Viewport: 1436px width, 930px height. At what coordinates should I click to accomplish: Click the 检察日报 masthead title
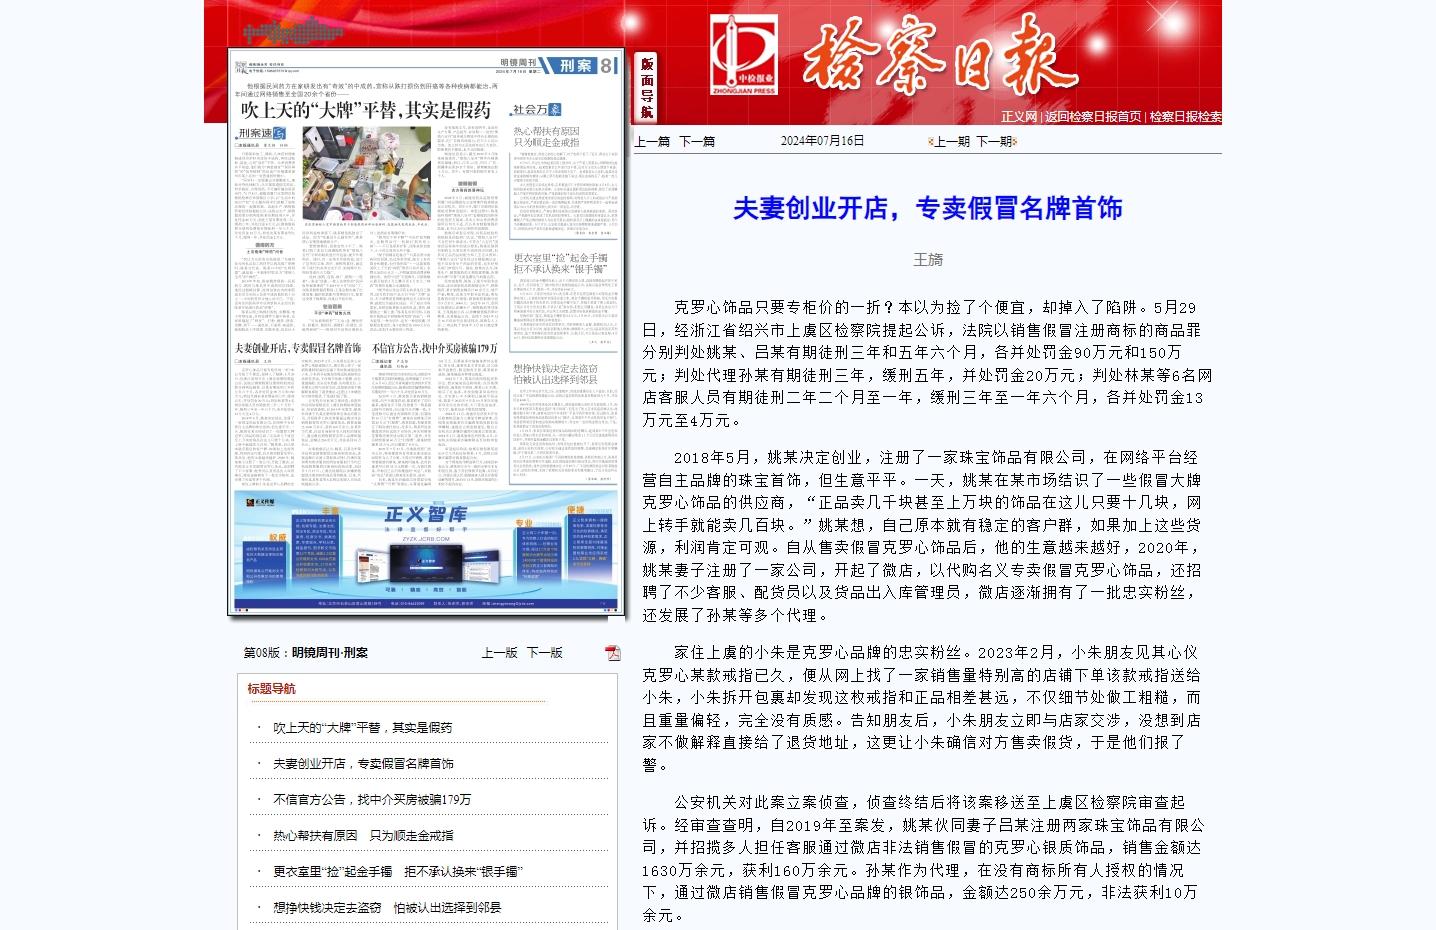point(940,55)
